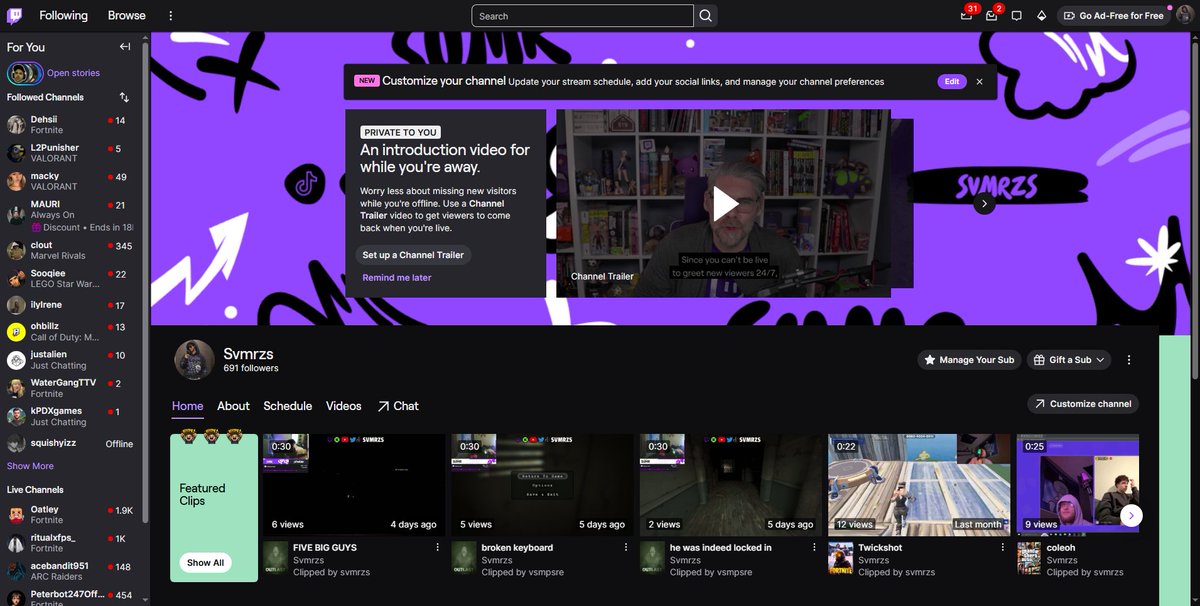Screen dimensions: 1200x606
Task: Open the Get Bits icon
Action: tap(1041, 16)
